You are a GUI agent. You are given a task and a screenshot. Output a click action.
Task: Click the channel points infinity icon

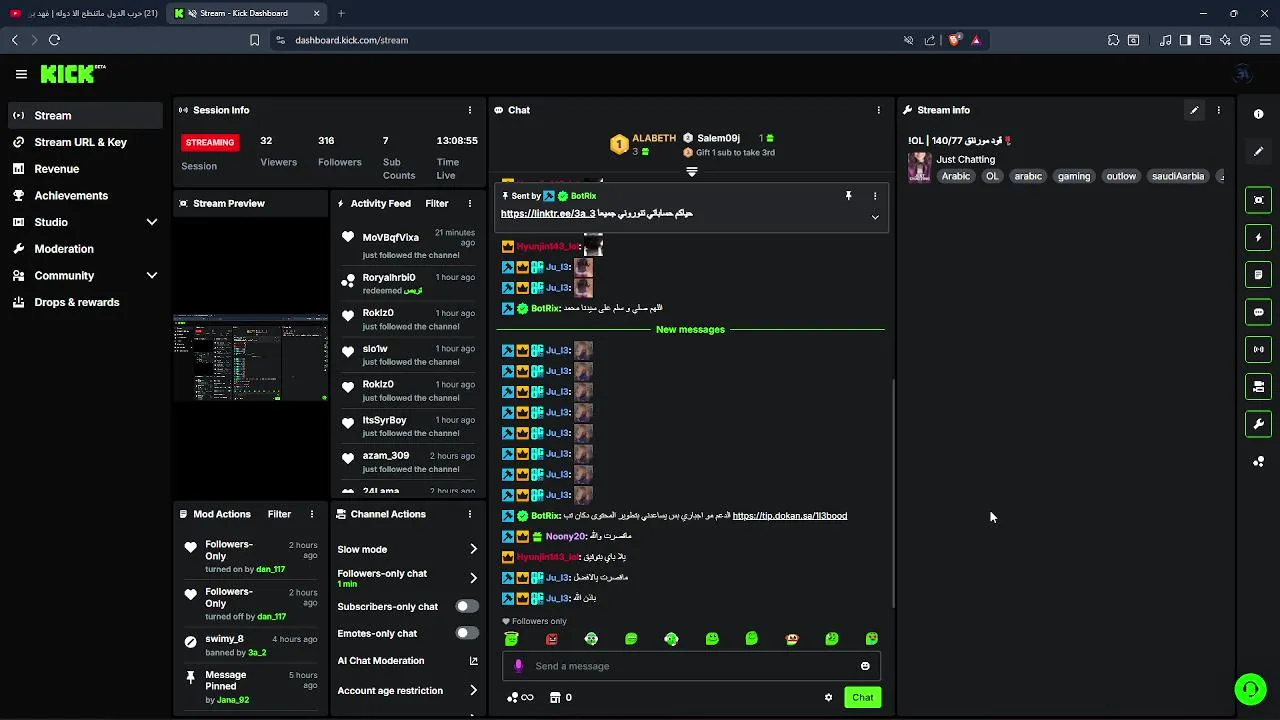point(521,698)
